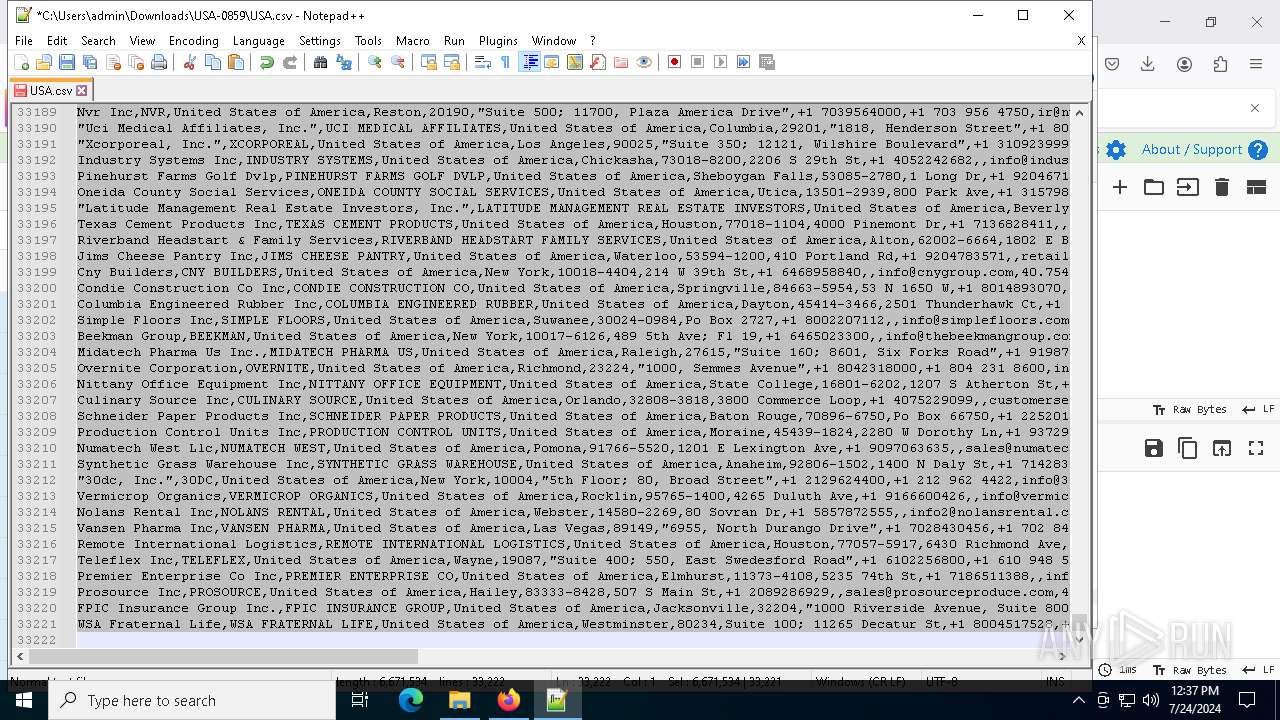This screenshot has width=1280, height=720.
Task: Reset pane layout icon in Firefox window
Action: pos(1256,187)
